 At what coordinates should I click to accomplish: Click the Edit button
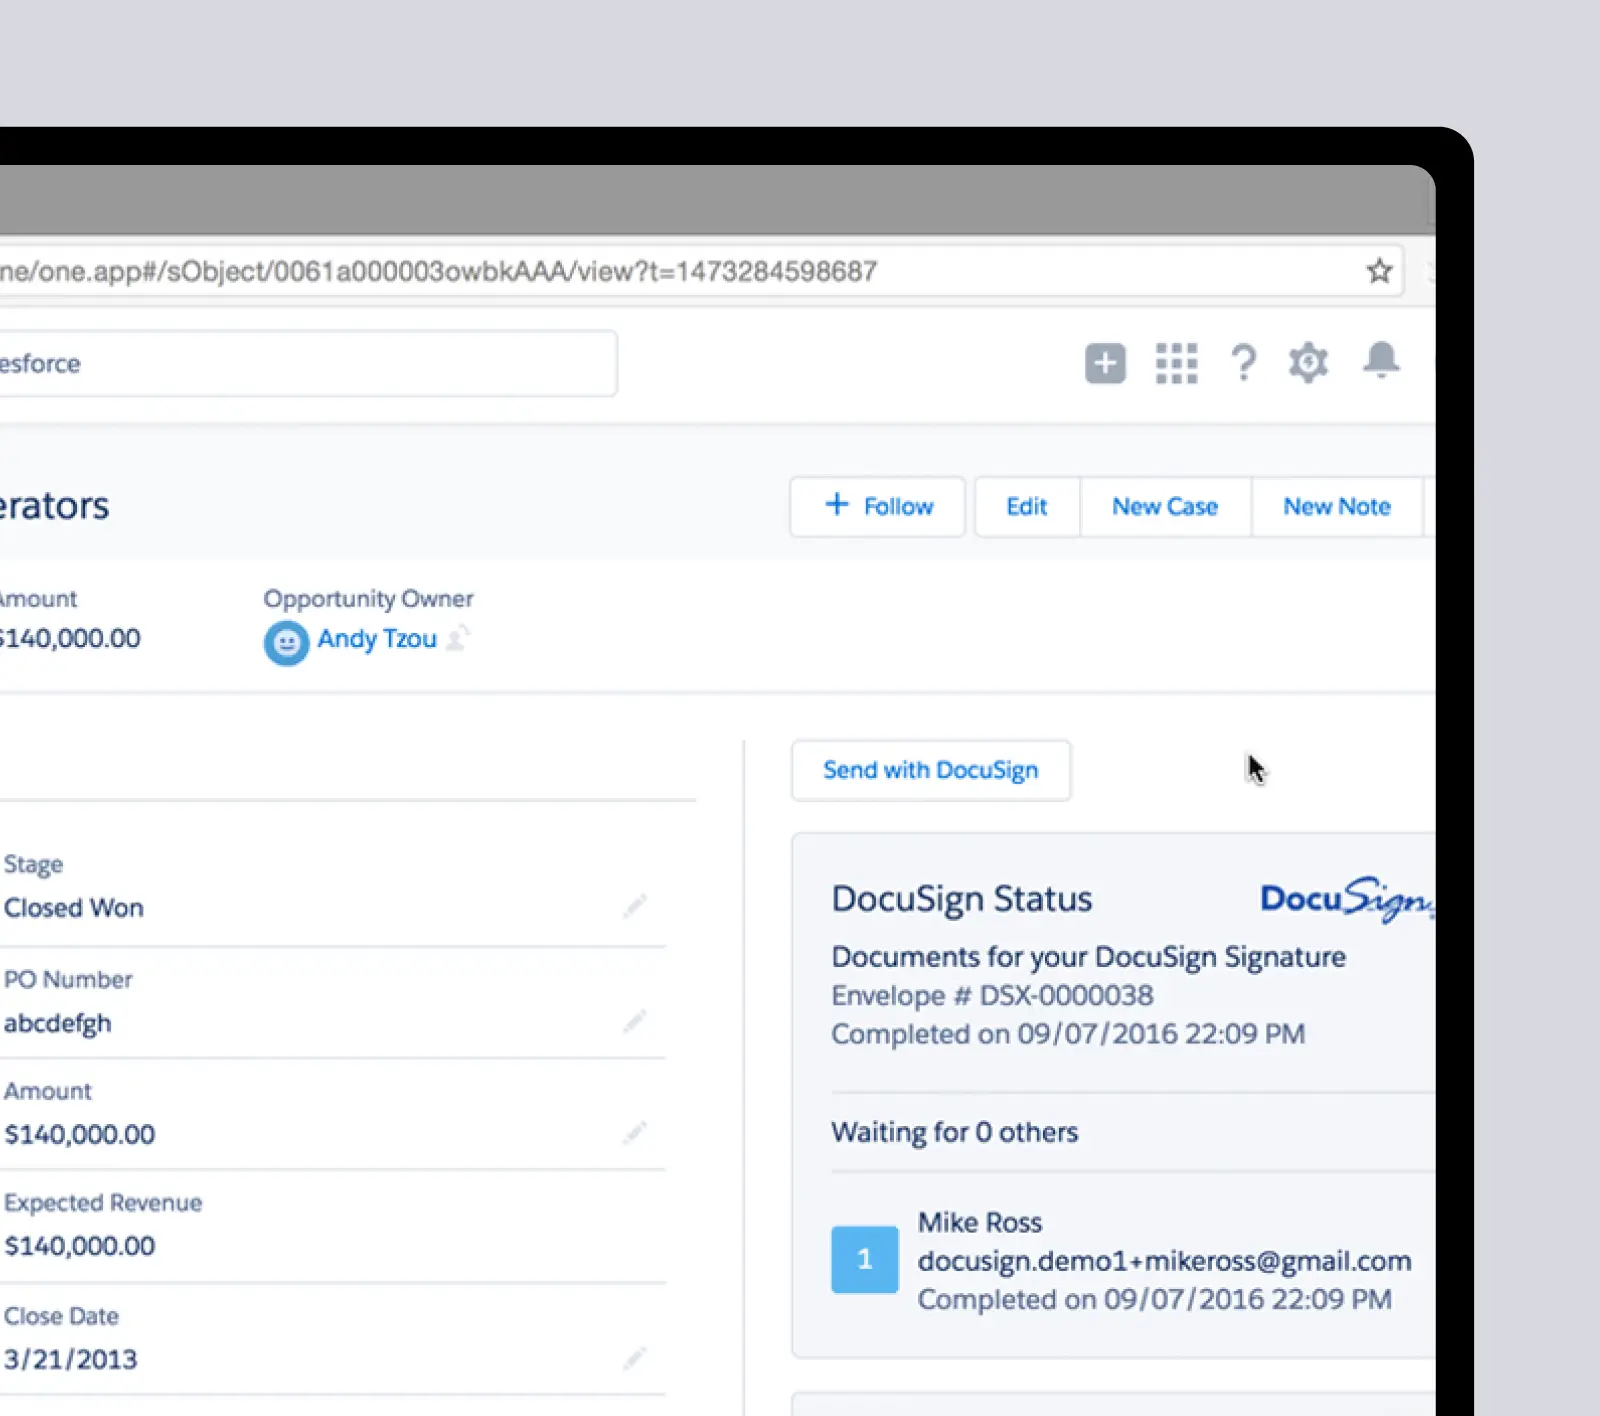[1027, 507]
